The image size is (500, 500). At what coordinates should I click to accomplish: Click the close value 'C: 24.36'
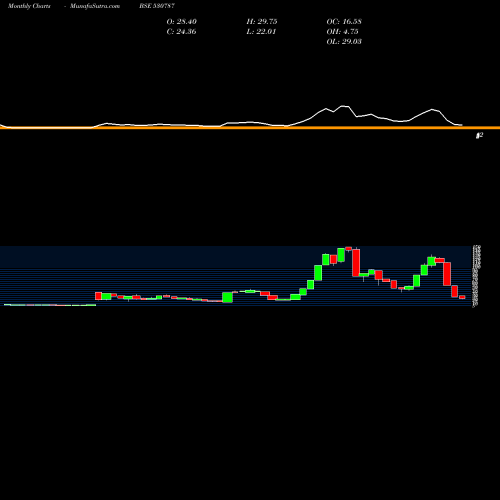(181, 32)
